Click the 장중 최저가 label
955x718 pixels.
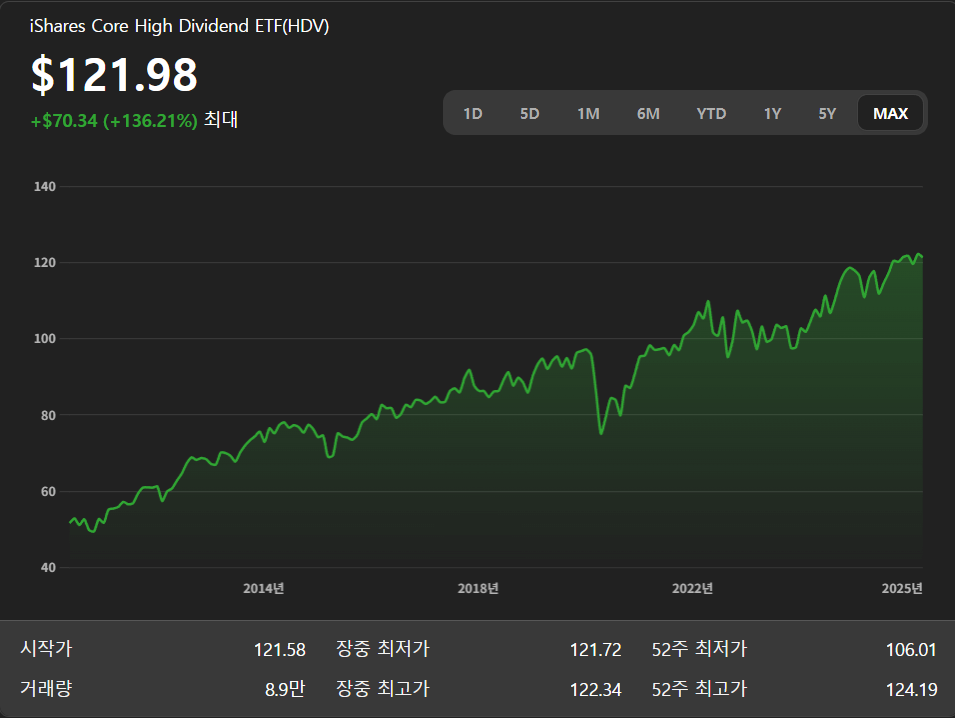pyautogui.click(x=383, y=648)
